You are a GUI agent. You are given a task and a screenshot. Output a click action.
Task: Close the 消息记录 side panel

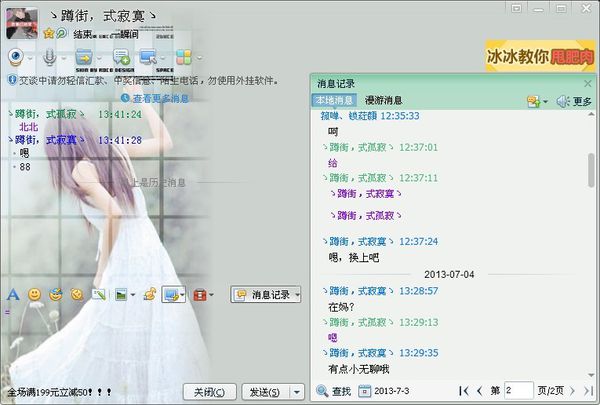point(588,83)
